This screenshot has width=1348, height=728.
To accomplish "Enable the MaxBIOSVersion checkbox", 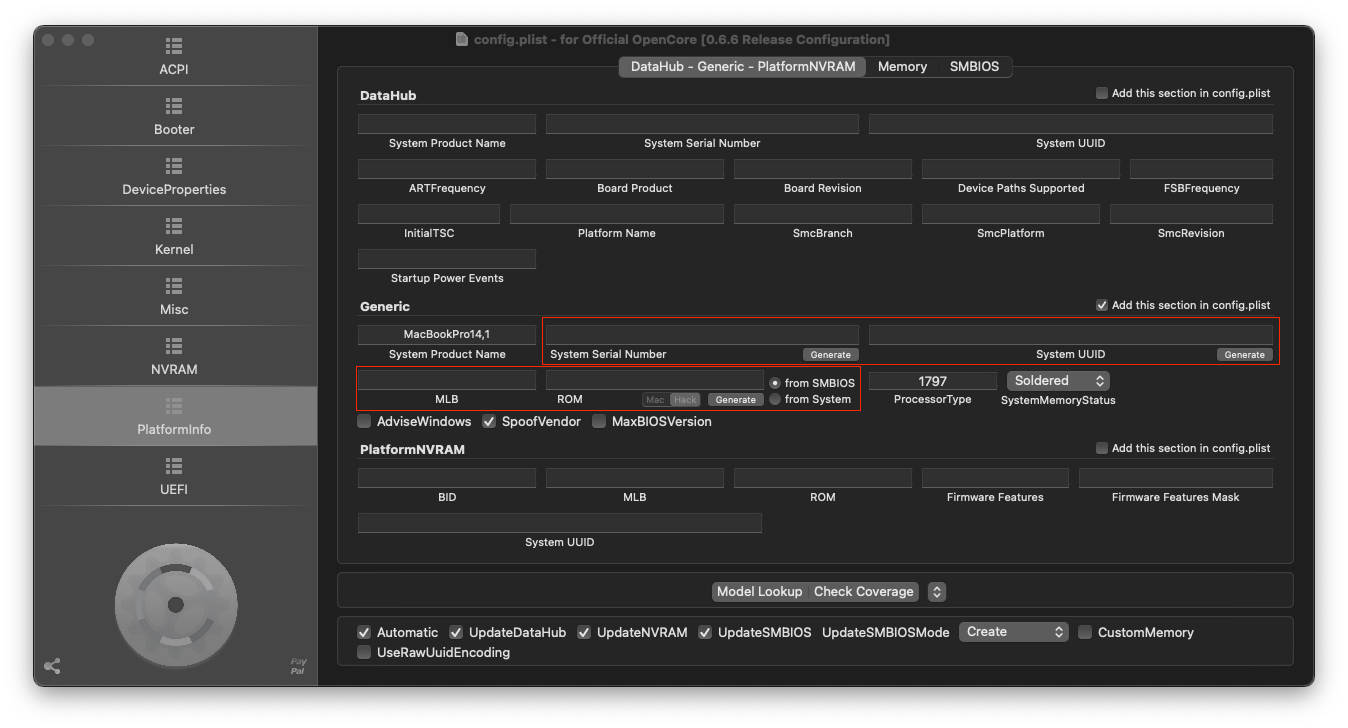I will [x=599, y=421].
